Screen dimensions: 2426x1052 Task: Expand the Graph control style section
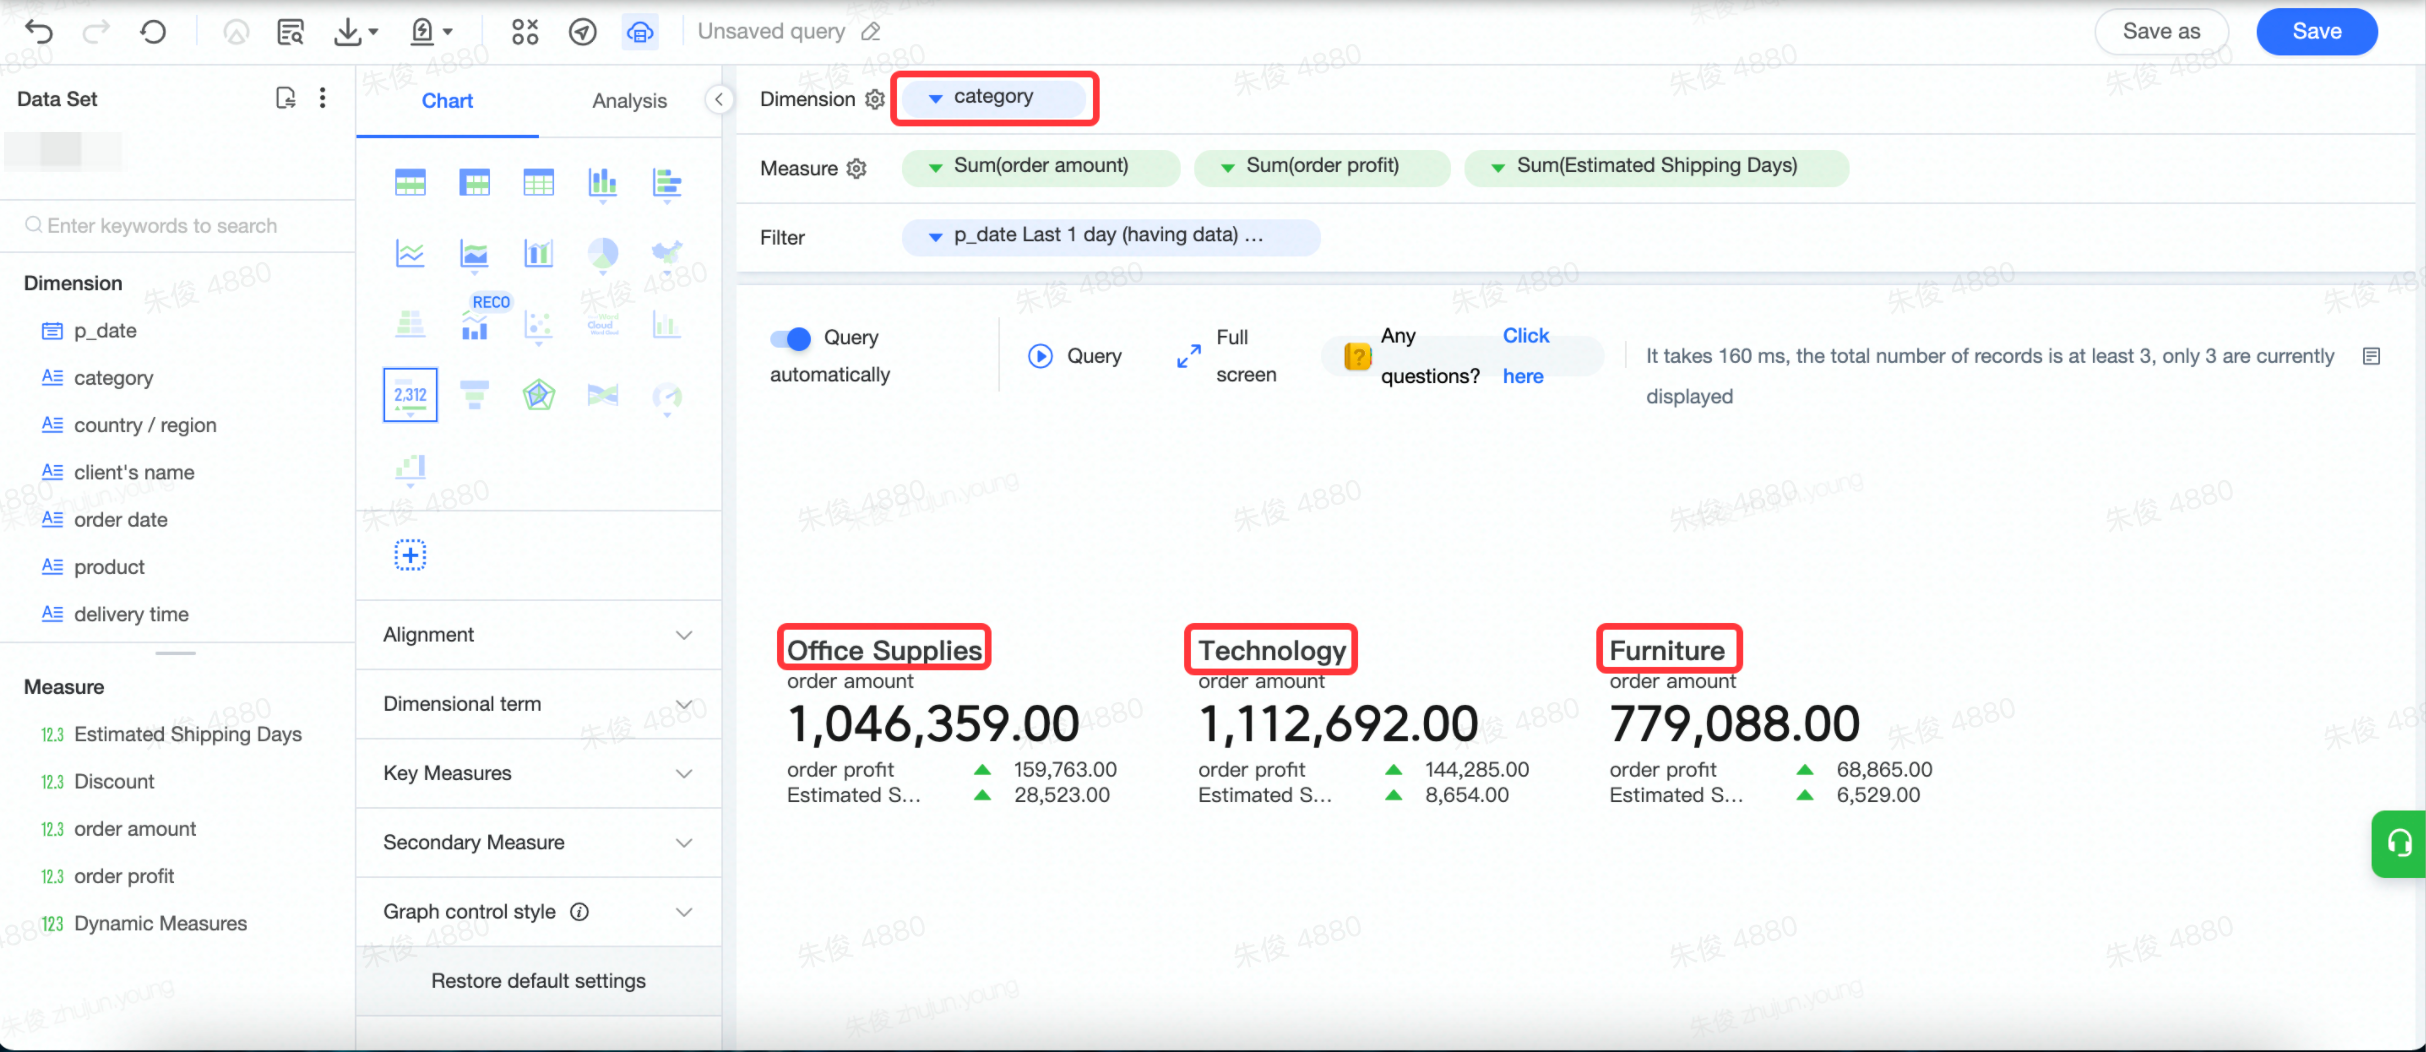coord(538,911)
